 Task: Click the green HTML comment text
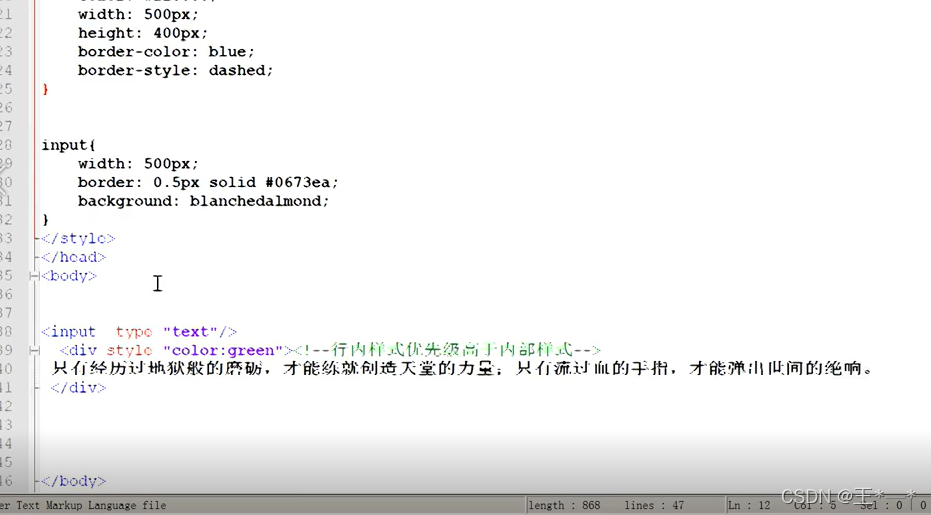[x=447, y=349]
